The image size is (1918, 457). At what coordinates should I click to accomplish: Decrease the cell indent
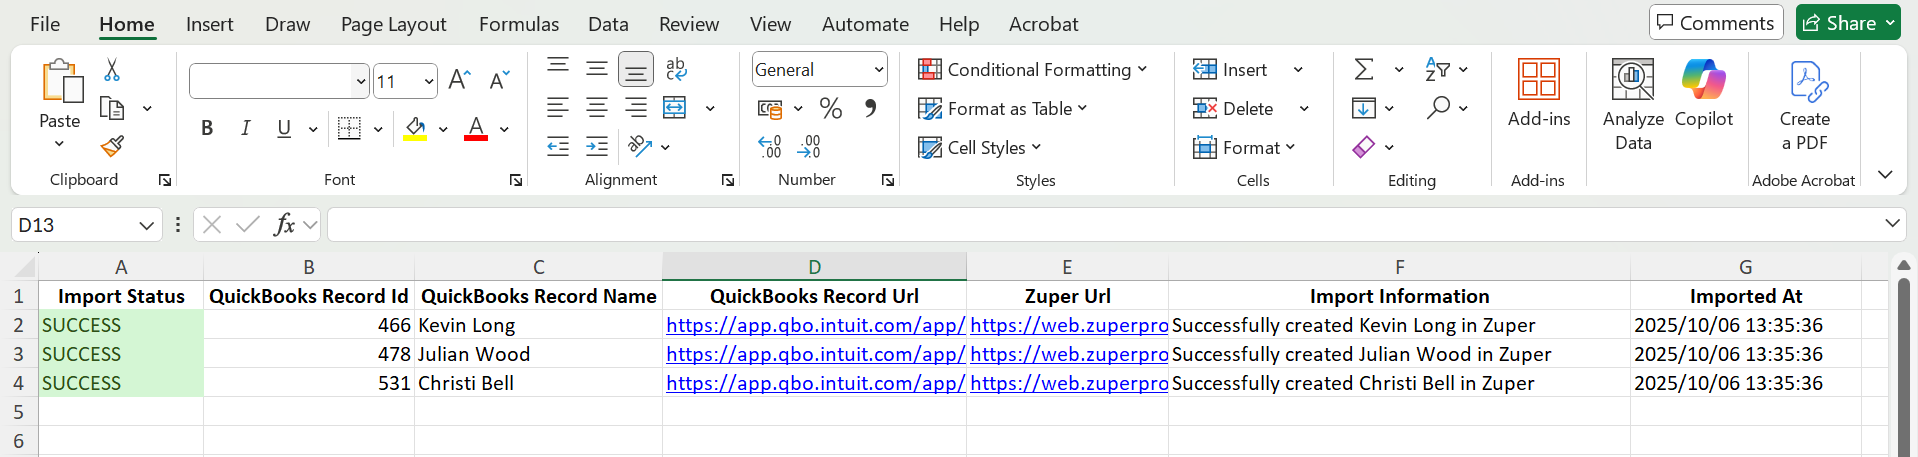pyautogui.click(x=558, y=147)
